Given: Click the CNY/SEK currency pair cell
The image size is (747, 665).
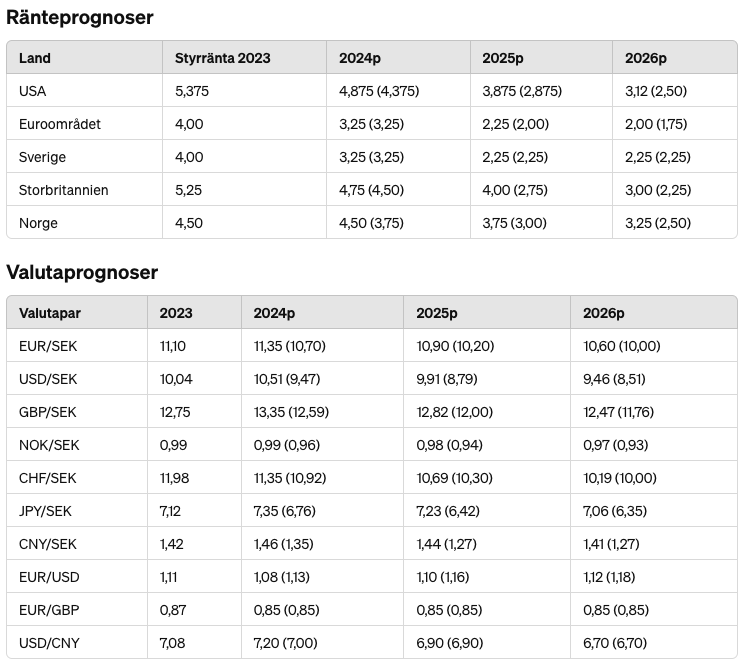Looking at the screenshot, I should click(x=46, y=544).
